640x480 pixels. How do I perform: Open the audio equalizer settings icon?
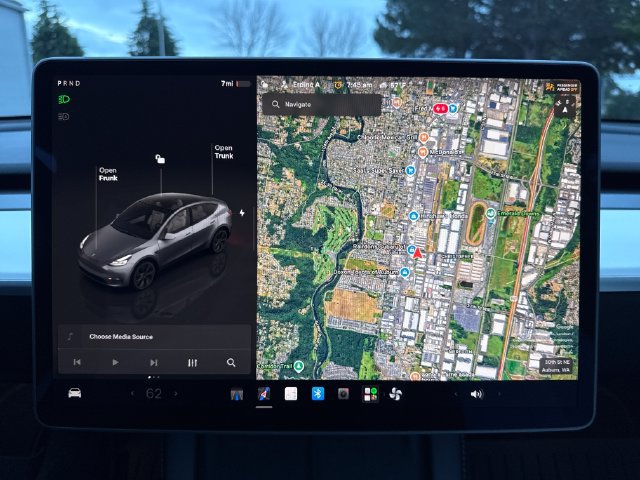tap(192, 362)
